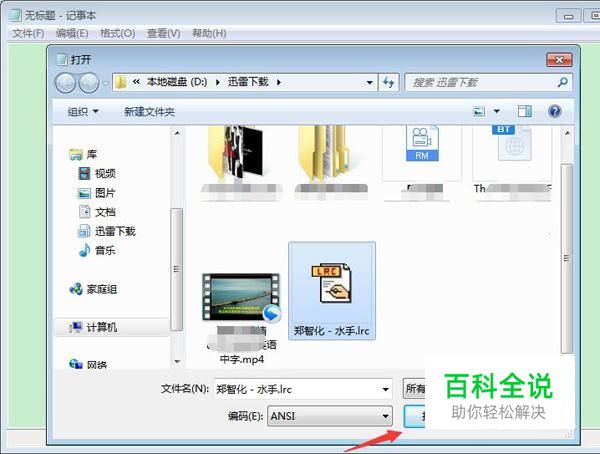
Task: Open the 查看(V) menu in Notepad
Action: (x=163, y=33)
